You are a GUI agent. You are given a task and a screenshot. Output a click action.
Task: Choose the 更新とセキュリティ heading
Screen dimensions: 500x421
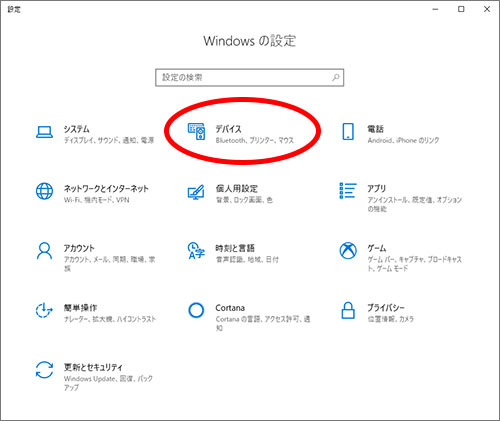pos(93,367)
